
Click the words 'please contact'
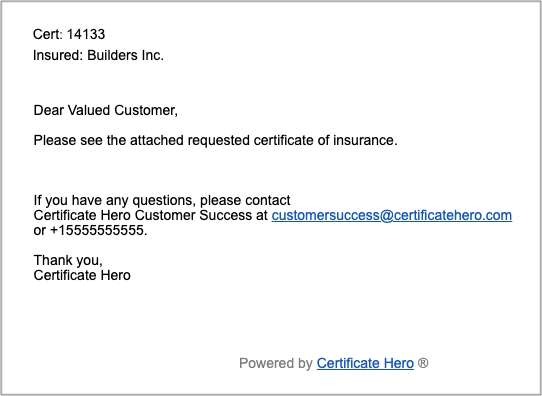coord(245,200)
